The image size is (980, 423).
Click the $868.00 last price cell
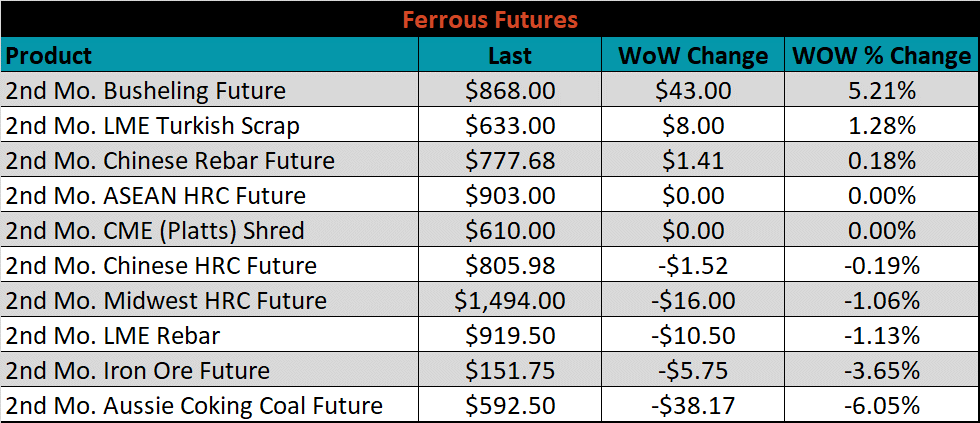[510, 90]
